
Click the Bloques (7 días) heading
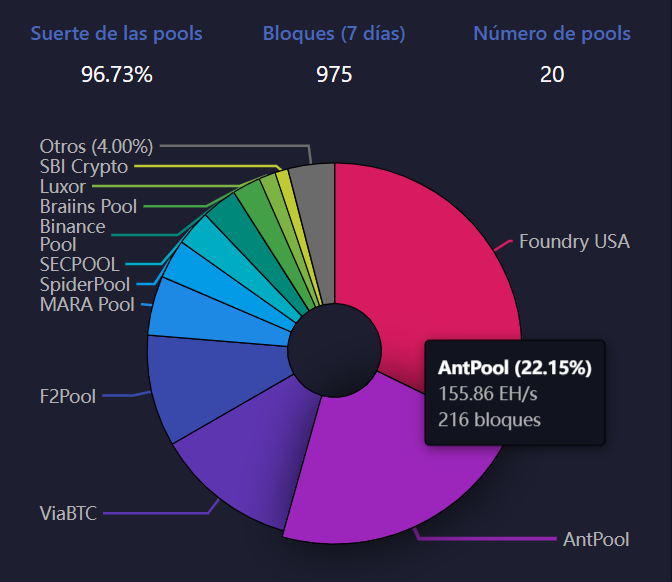334,33
